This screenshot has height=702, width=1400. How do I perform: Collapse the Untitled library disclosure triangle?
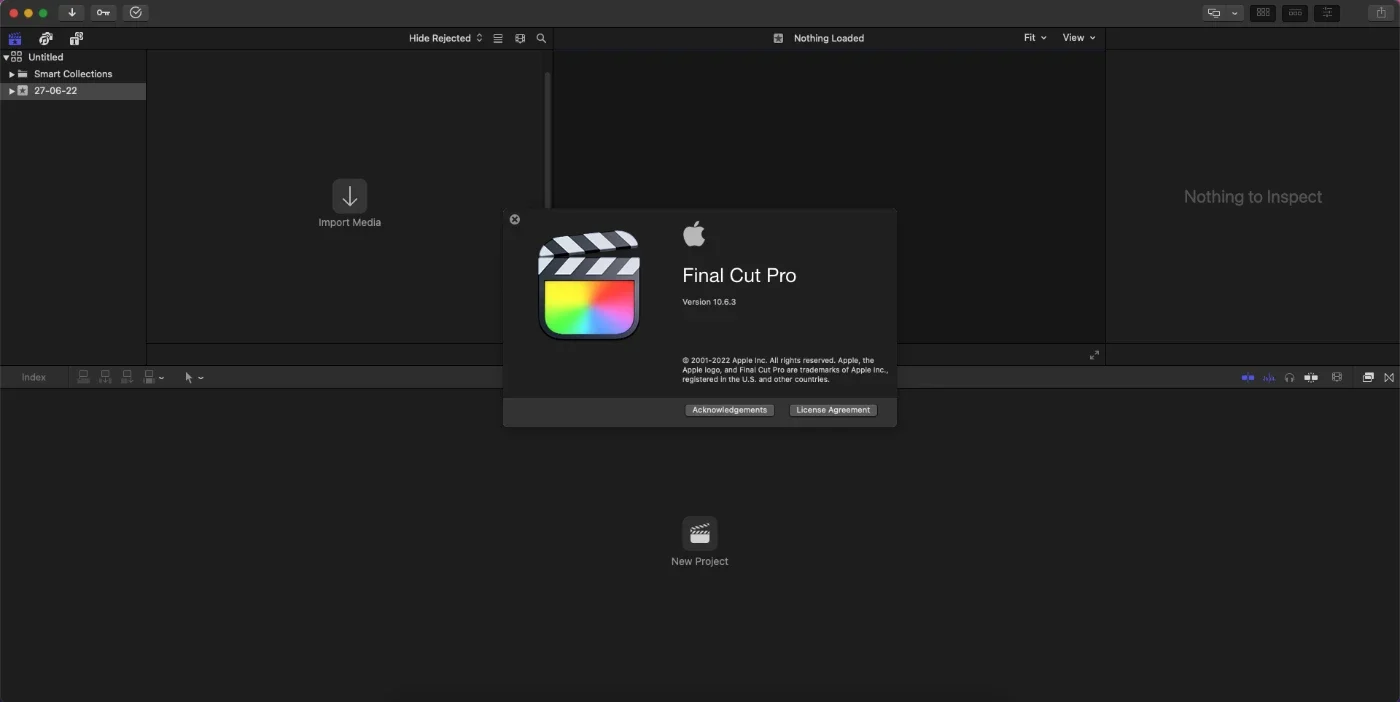click(x=6, y=58)
